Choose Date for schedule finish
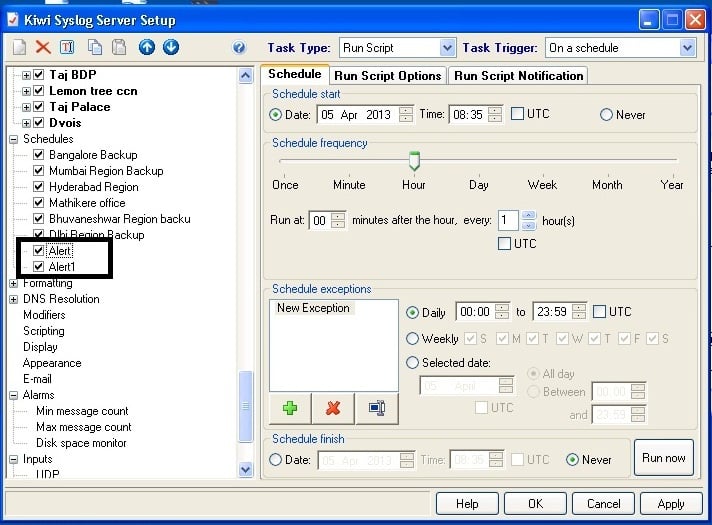The width and height of the screenshot is (712, 525). coord(275,460)
